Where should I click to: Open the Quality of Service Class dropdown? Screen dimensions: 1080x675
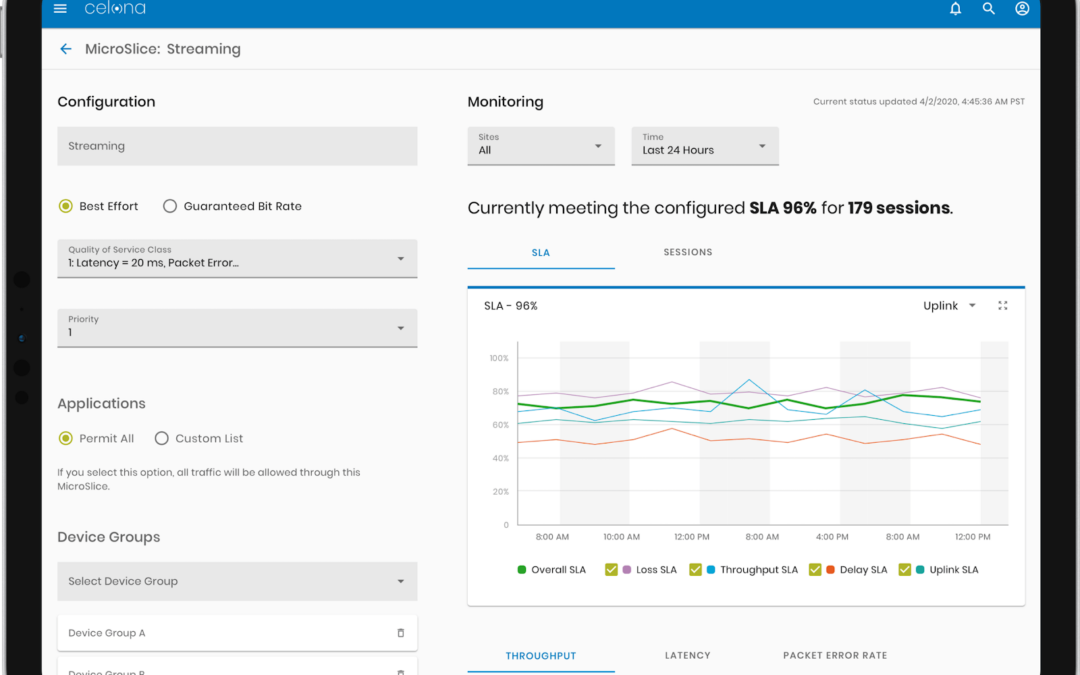click(237, 258)
